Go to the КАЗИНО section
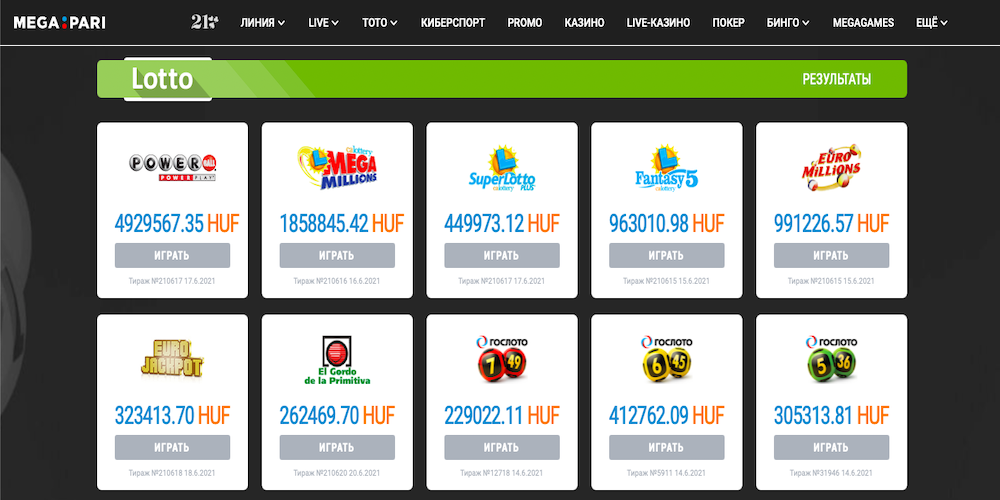The height and width of the screenshot is (500, 1000). click(584, 22)
